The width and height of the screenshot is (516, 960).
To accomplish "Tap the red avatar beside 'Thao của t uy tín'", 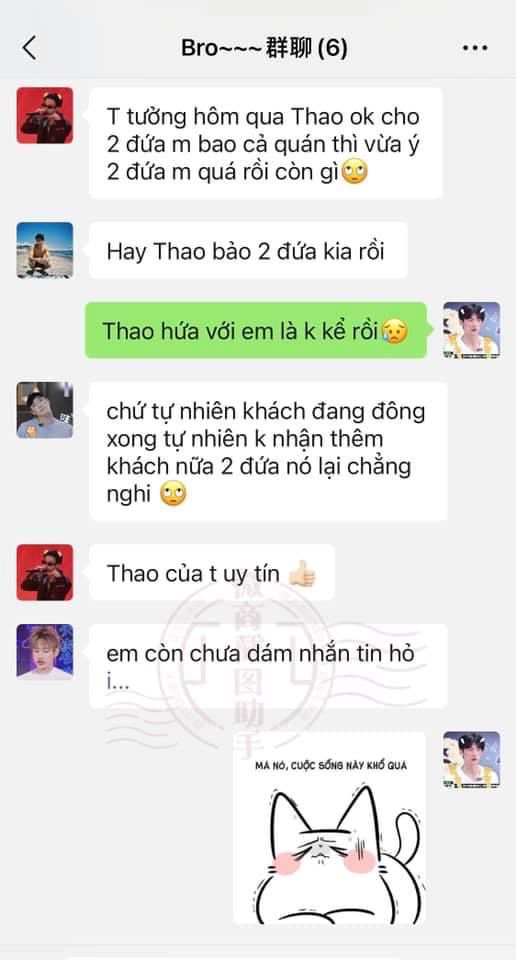I will (45, 572).
